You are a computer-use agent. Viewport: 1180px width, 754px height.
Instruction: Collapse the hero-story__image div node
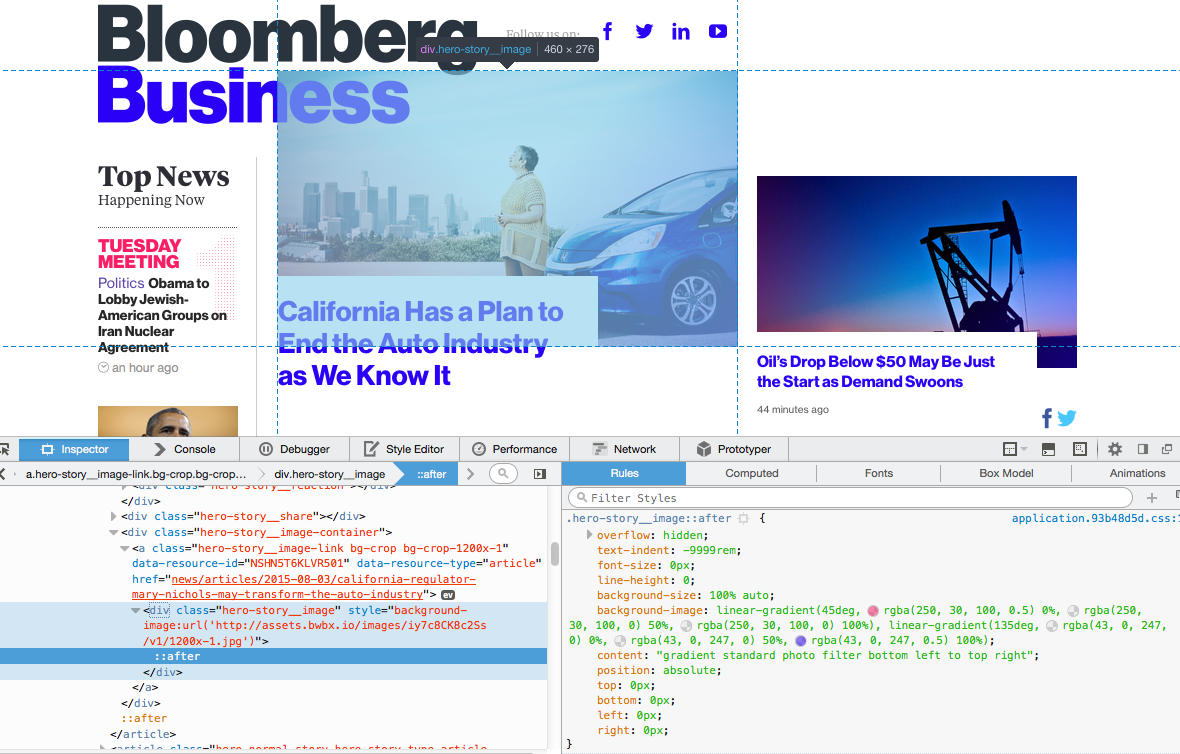pyautogui.click(x=136, y=610)
